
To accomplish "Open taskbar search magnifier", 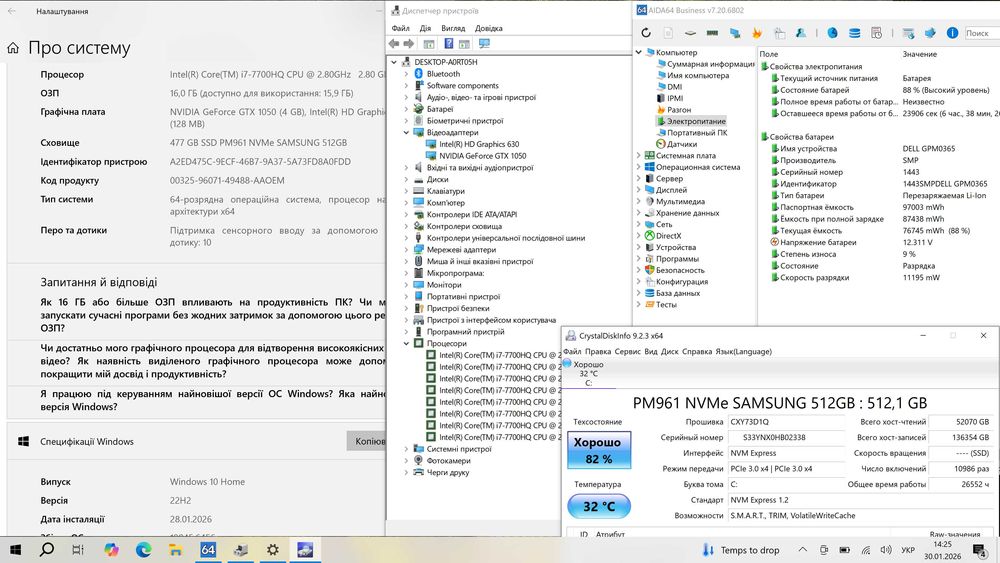I will click(x=47, y=549).
